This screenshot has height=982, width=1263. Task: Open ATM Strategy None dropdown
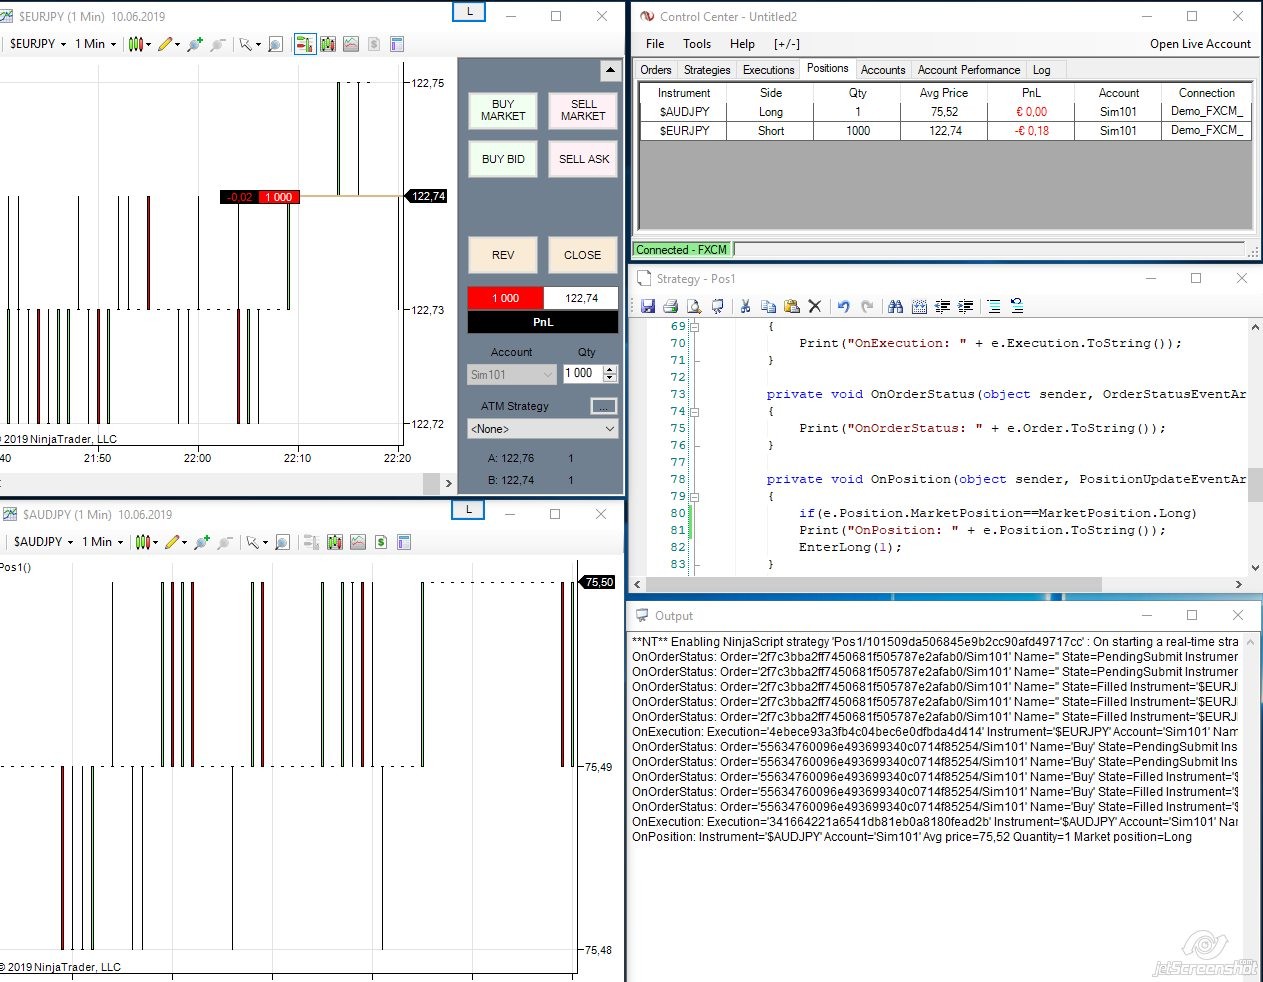tap(543, 429)
